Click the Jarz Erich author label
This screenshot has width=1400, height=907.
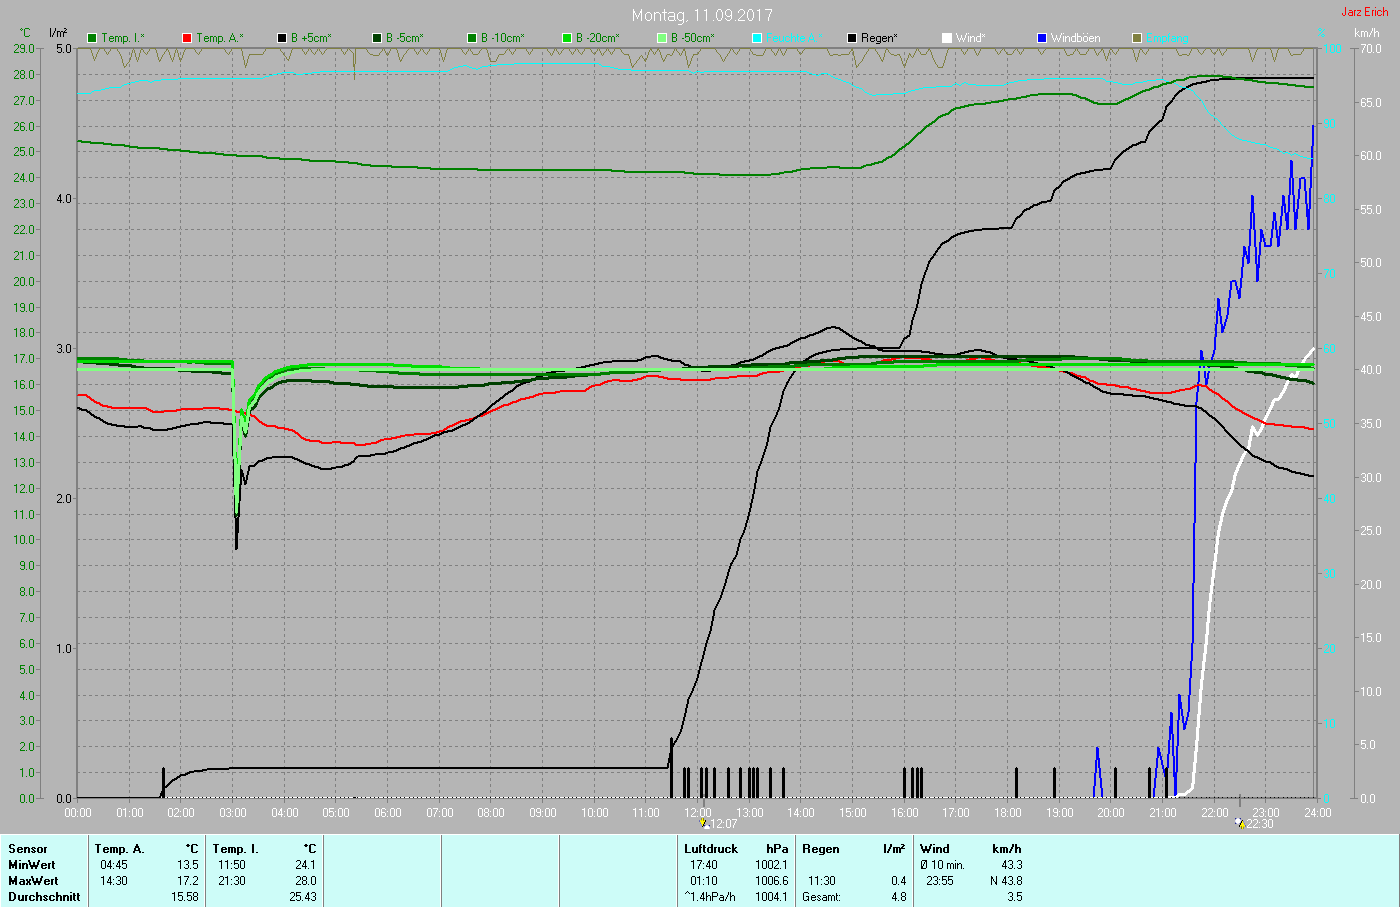(1365, 12)
